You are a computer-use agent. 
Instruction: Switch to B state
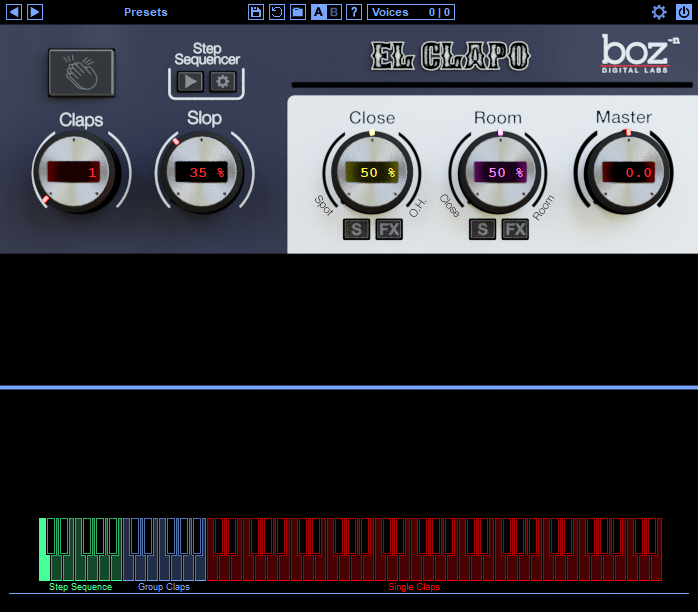point(334,12)
